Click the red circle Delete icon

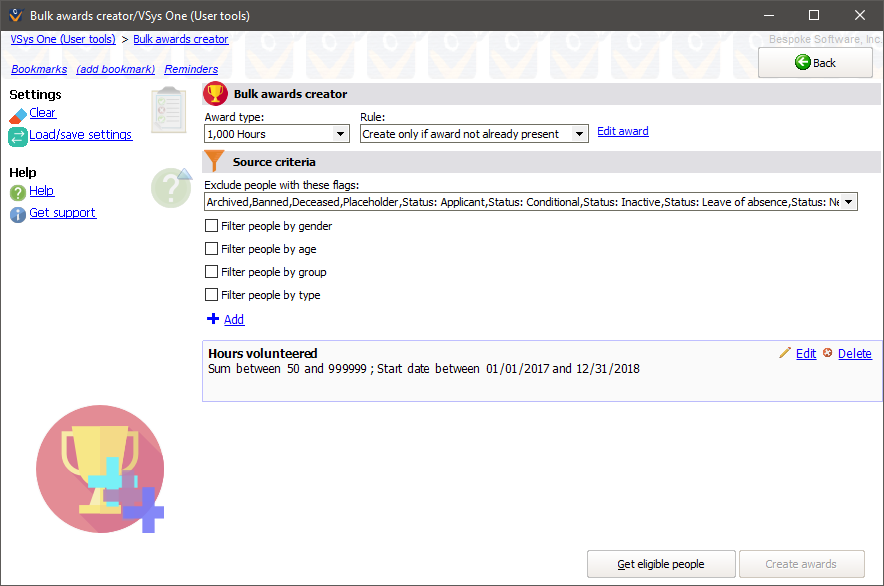click(x=827, y=353)
